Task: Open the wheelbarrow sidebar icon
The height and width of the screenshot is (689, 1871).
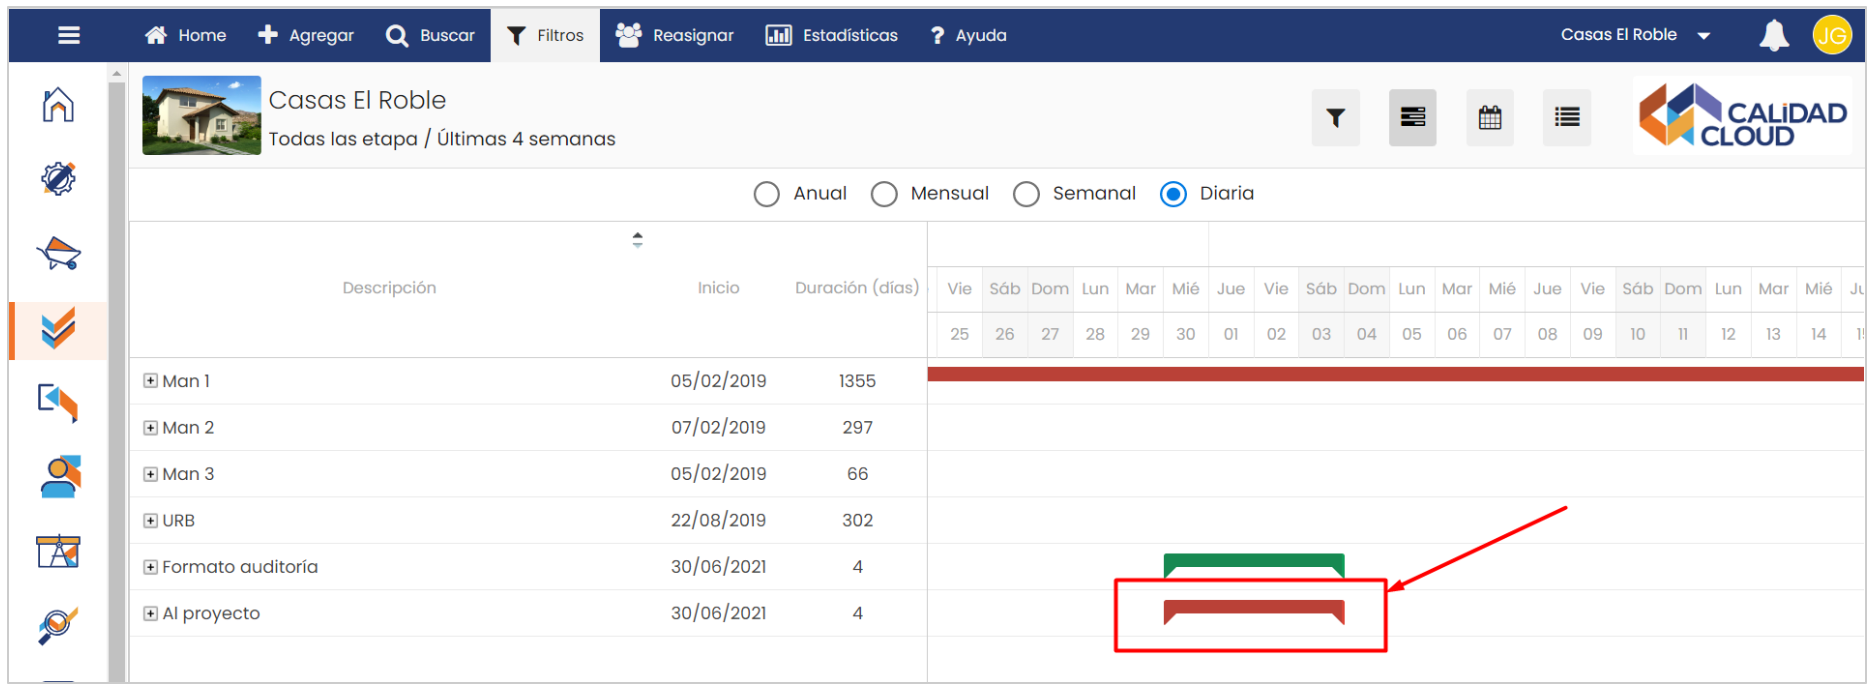Action: click(59, 254)
